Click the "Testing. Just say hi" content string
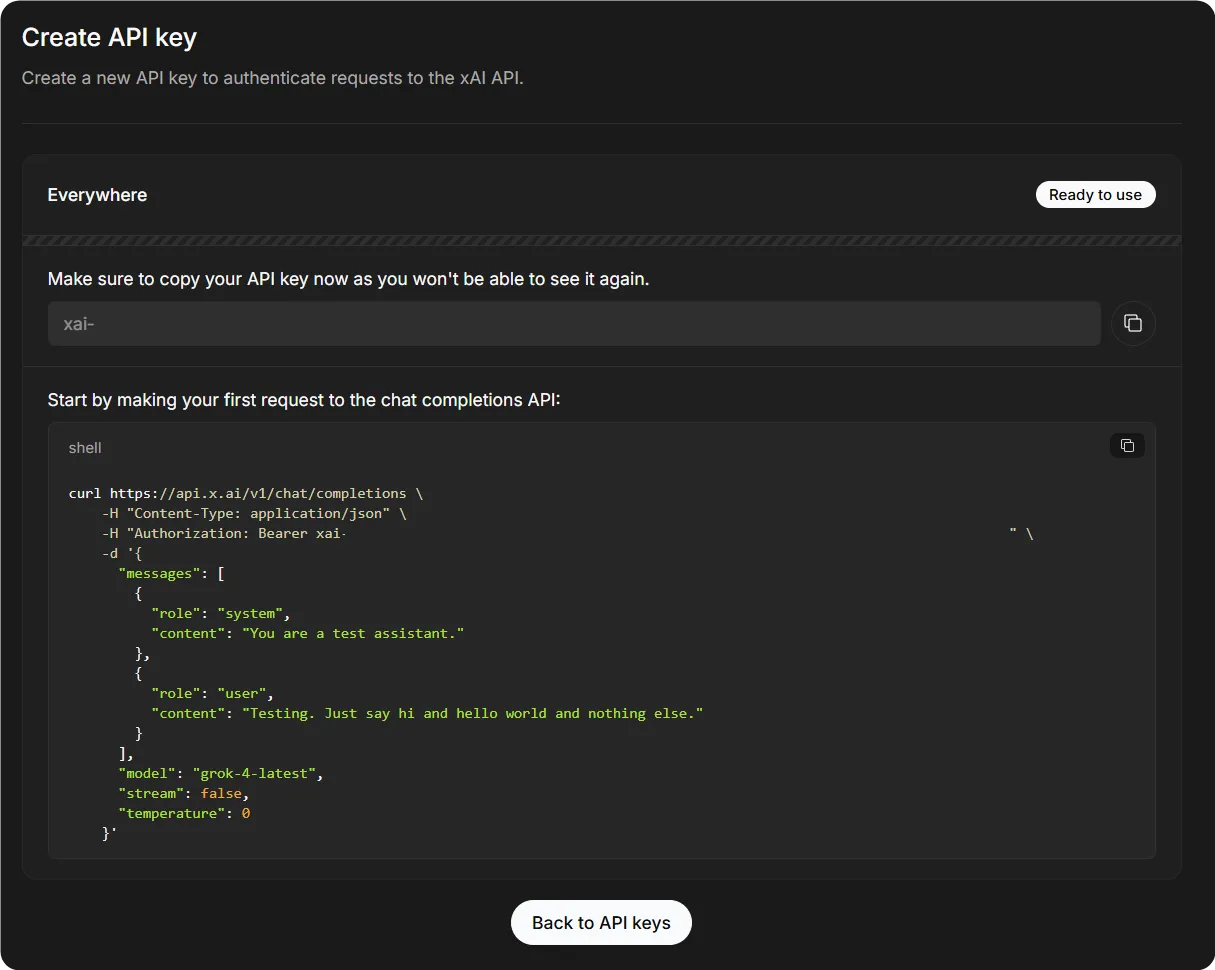 [x=472, y=713]
